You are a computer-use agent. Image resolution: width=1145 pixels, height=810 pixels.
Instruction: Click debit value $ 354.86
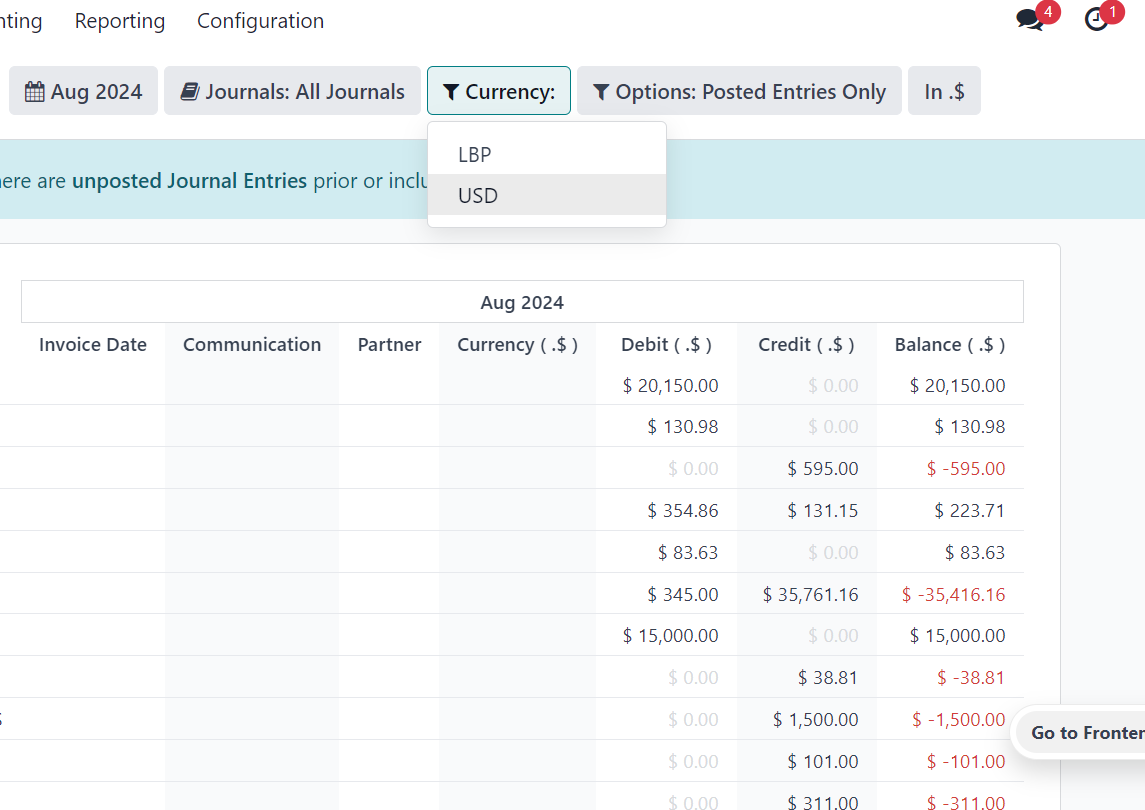(683, 511)
